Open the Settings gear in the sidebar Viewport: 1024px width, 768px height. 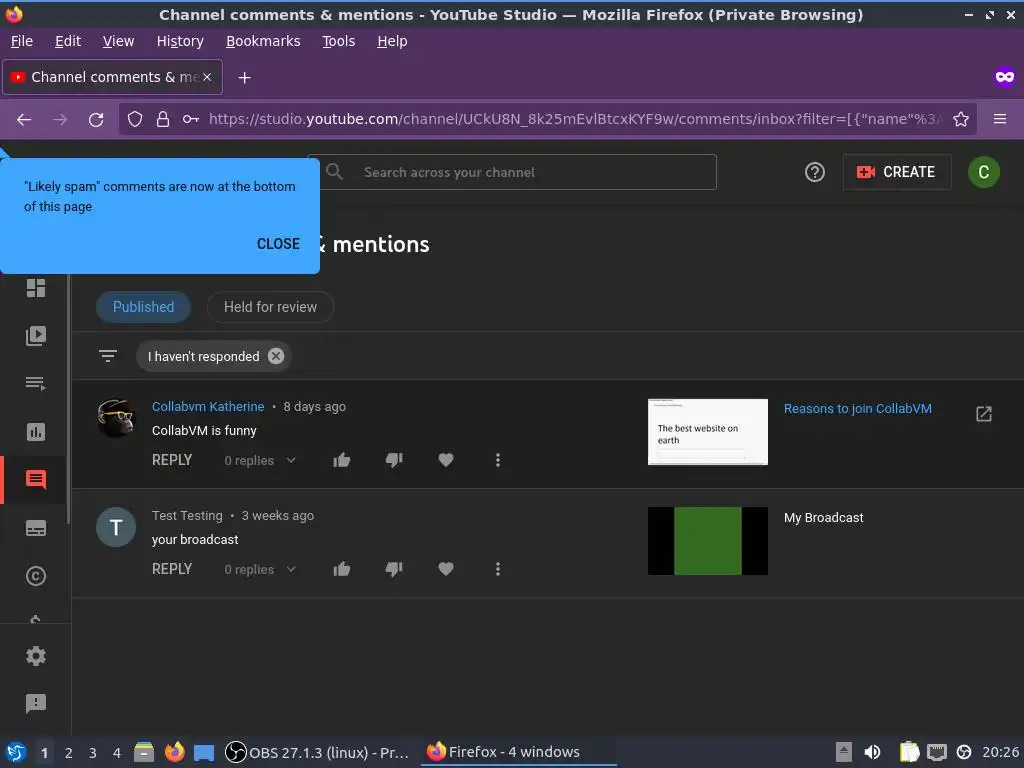(36, 656)
